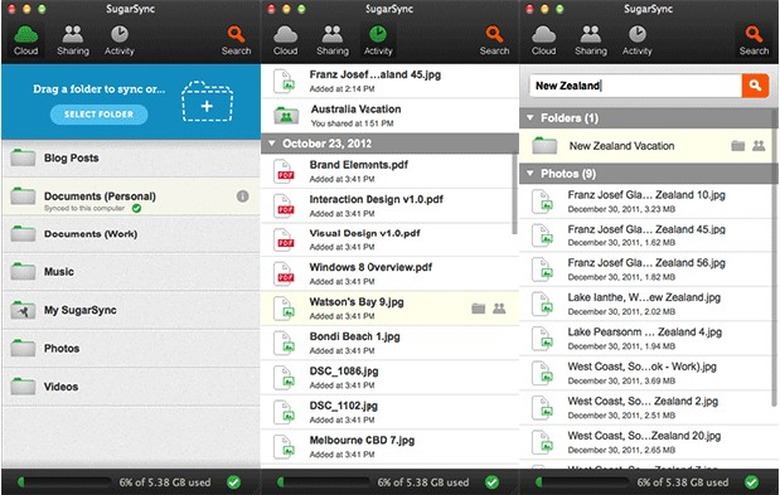780x495 pixels.
Task: Click the sync status checkmark in the middle window
Action: pos(492,482)
